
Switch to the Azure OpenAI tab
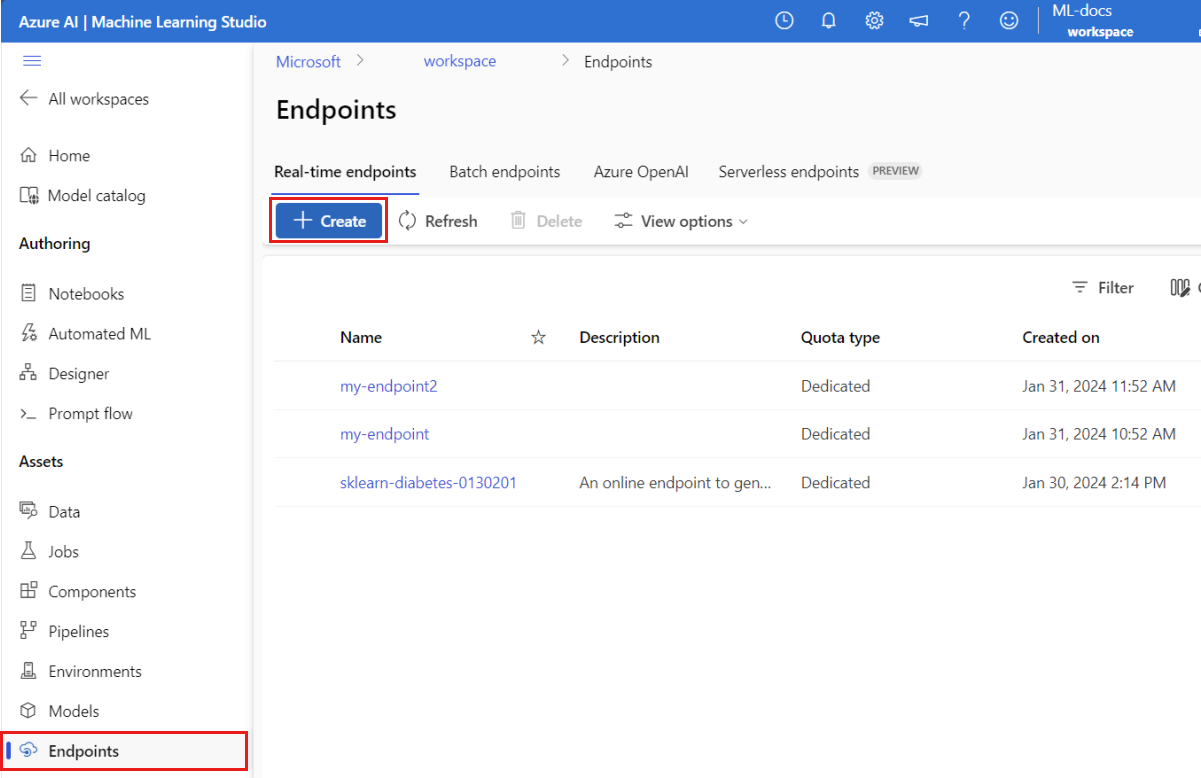[x=641, y=172]
